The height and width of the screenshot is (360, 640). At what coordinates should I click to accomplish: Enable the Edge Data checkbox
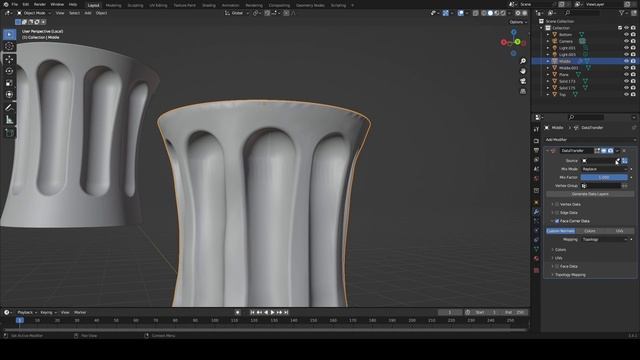pos(557,213)
